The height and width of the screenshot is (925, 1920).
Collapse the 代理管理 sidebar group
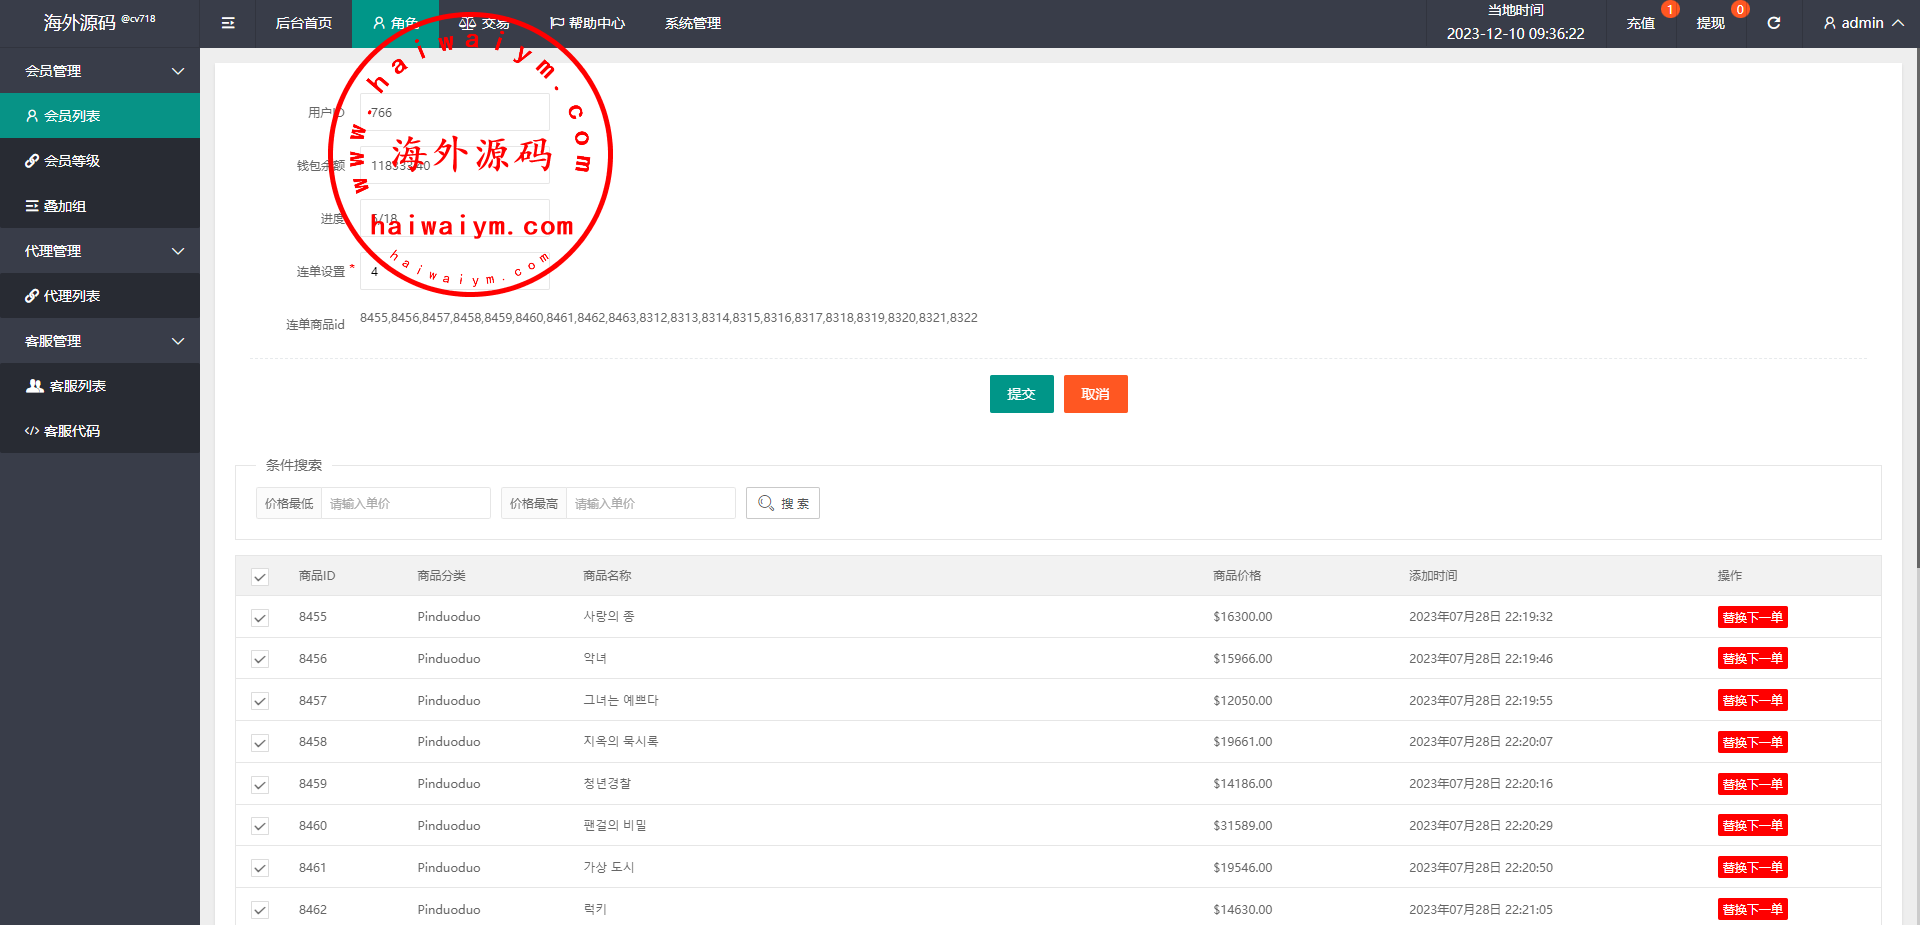coord(100,251)
